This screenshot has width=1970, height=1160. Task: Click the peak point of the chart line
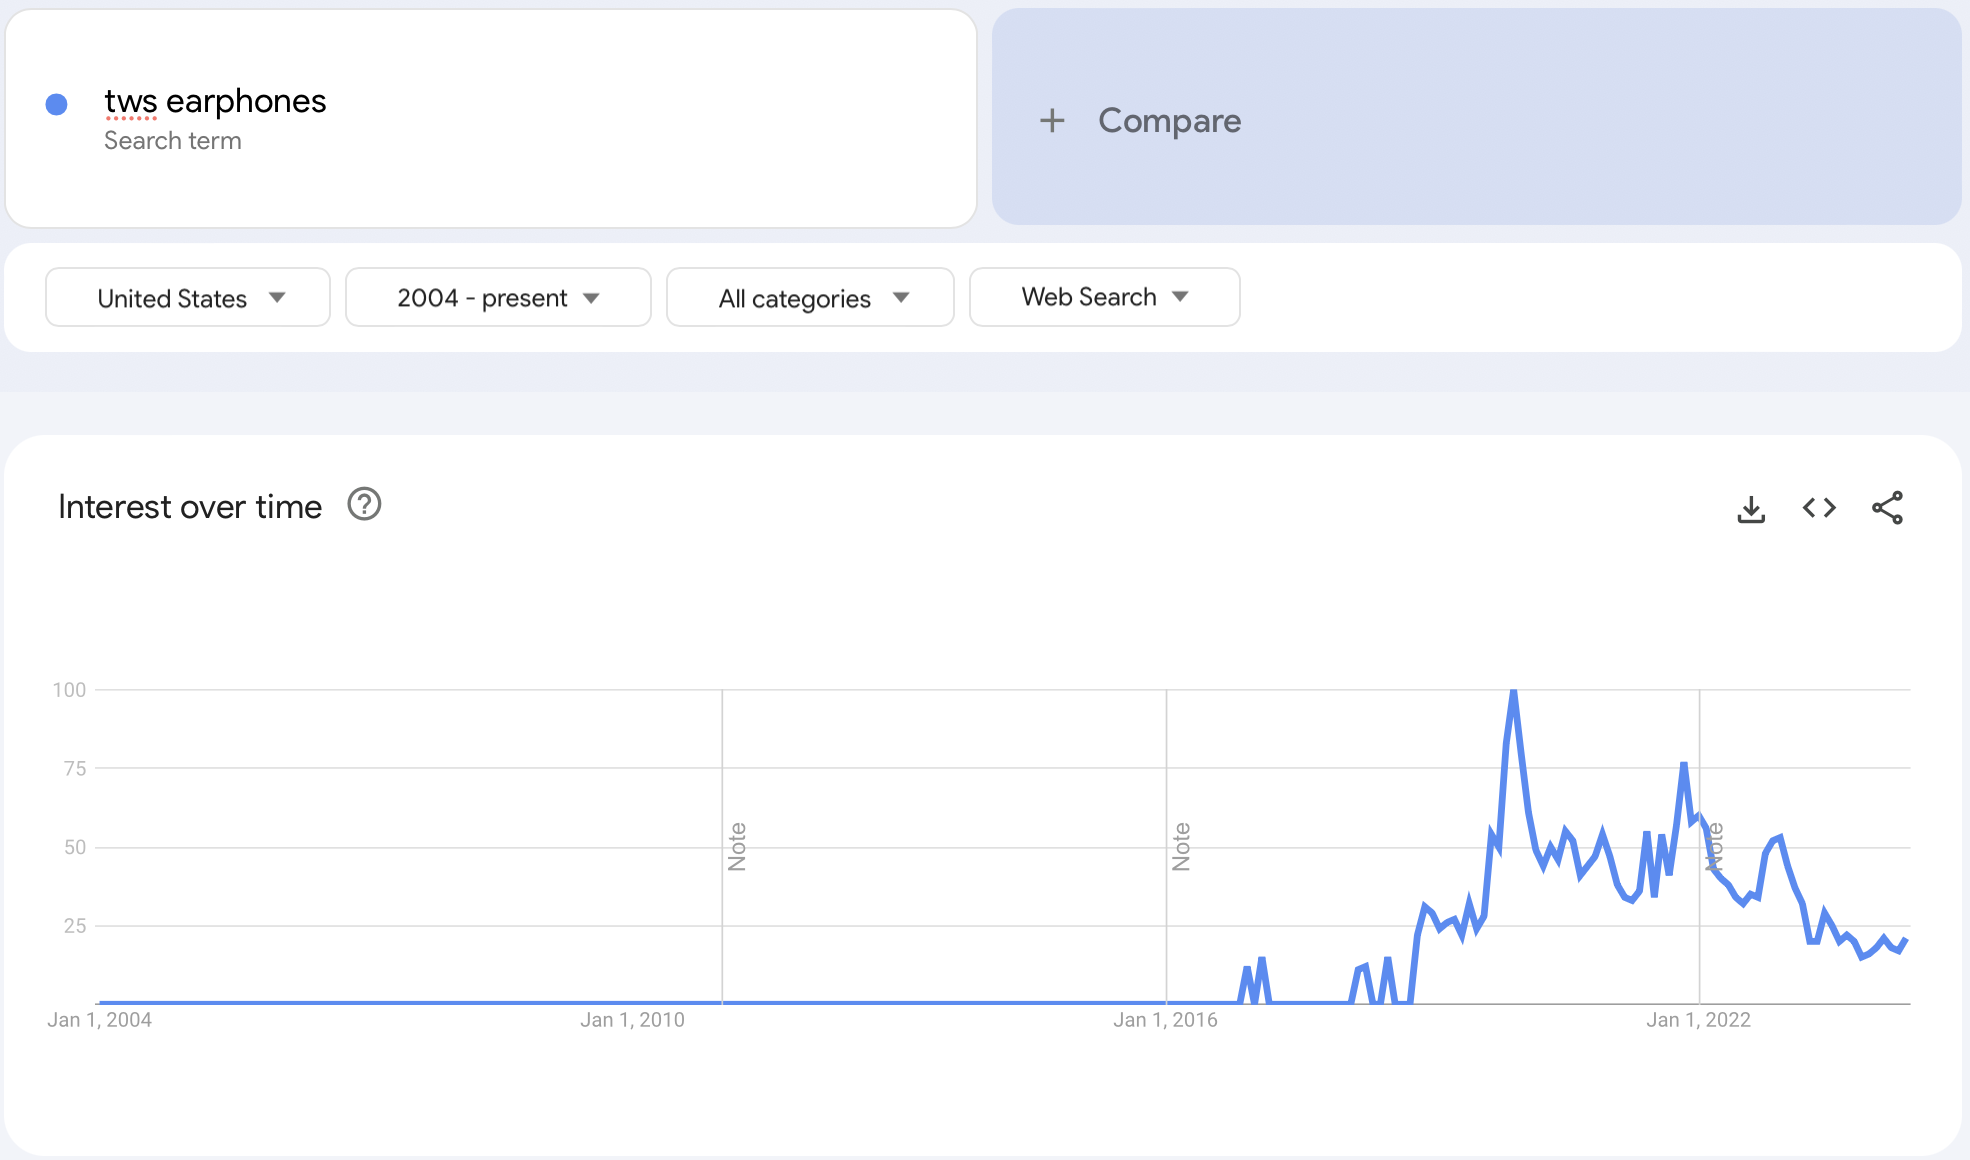point(1514,691)
